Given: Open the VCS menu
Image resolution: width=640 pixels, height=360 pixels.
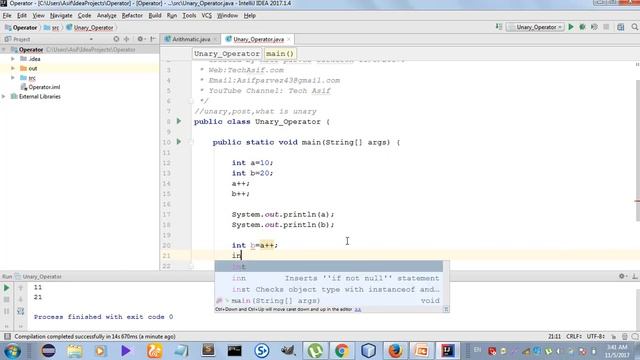Looking at the screenshot, I should 207,16.
